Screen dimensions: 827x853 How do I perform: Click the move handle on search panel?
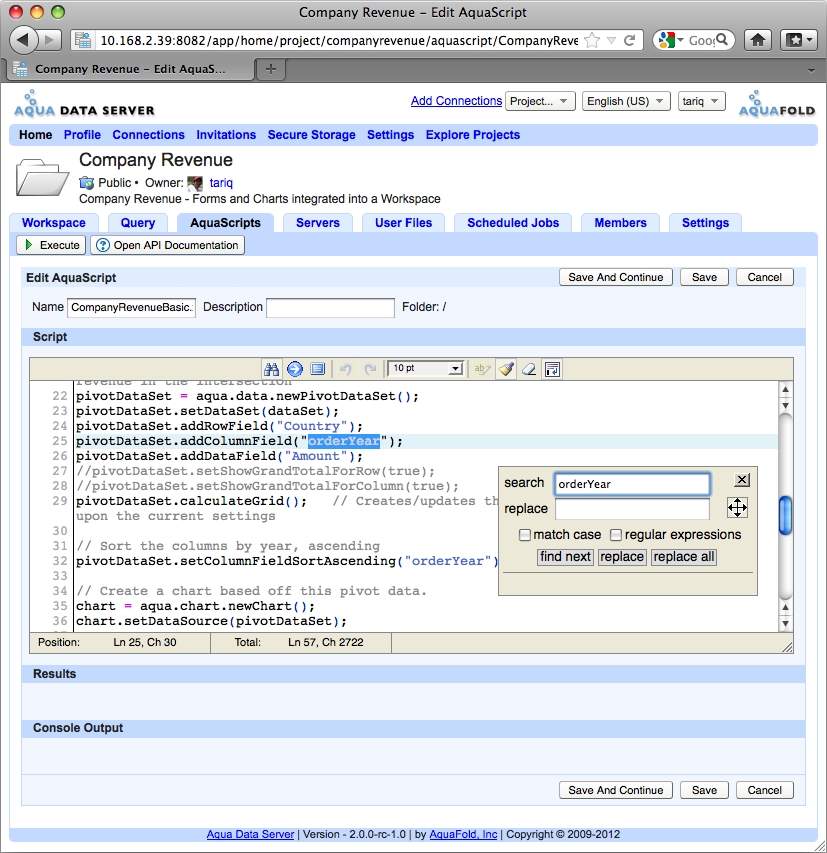pyautogui.click(x=737, y=508)
